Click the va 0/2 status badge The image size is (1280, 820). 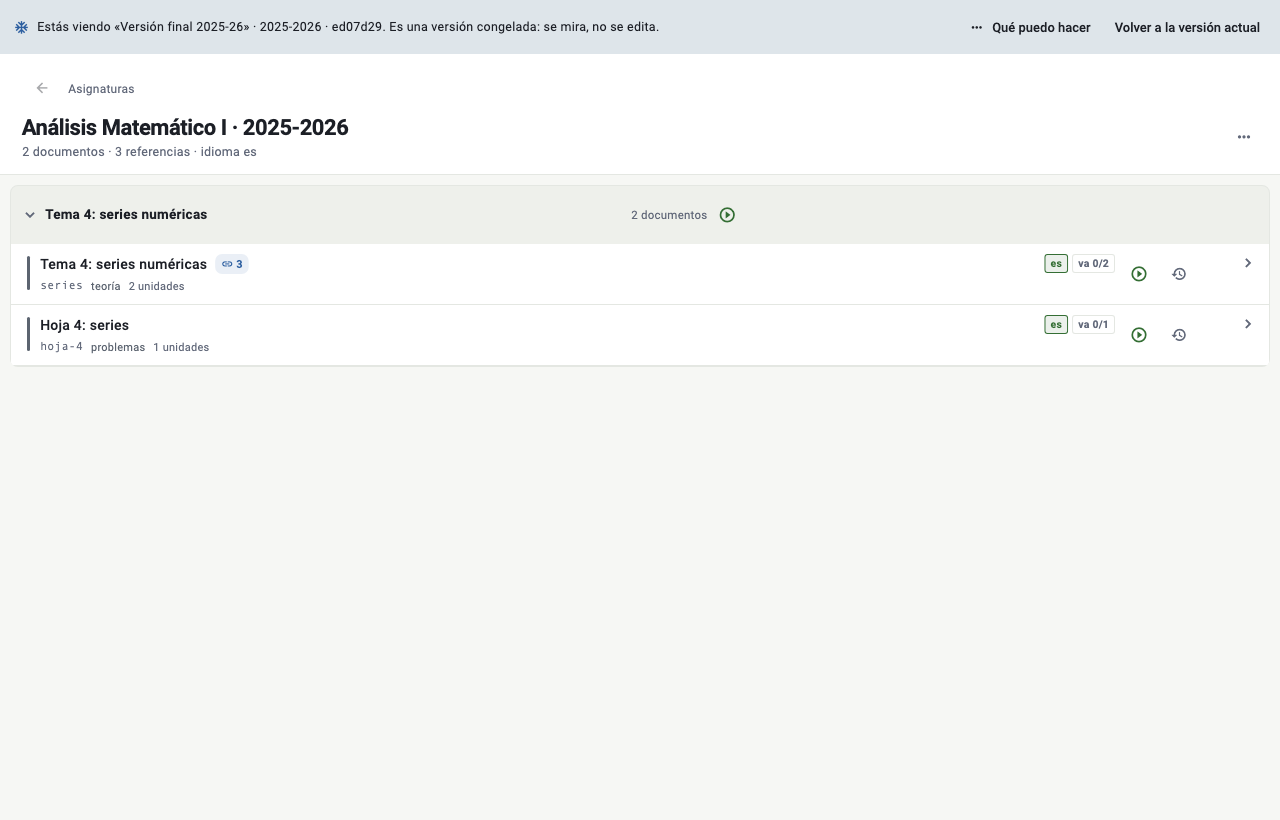pyautogui.click(x=1093, y=264)
